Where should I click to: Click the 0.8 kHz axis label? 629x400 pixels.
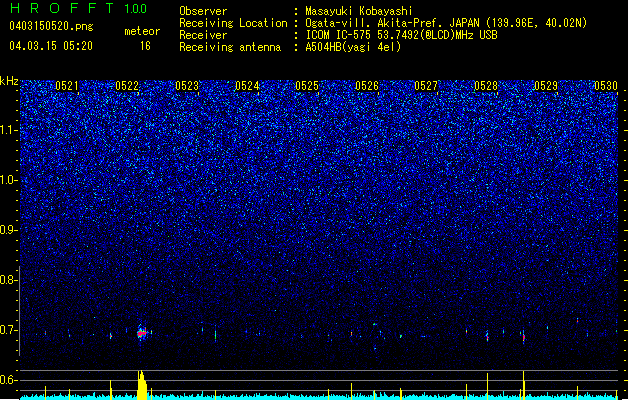click(x=9, y=280)
